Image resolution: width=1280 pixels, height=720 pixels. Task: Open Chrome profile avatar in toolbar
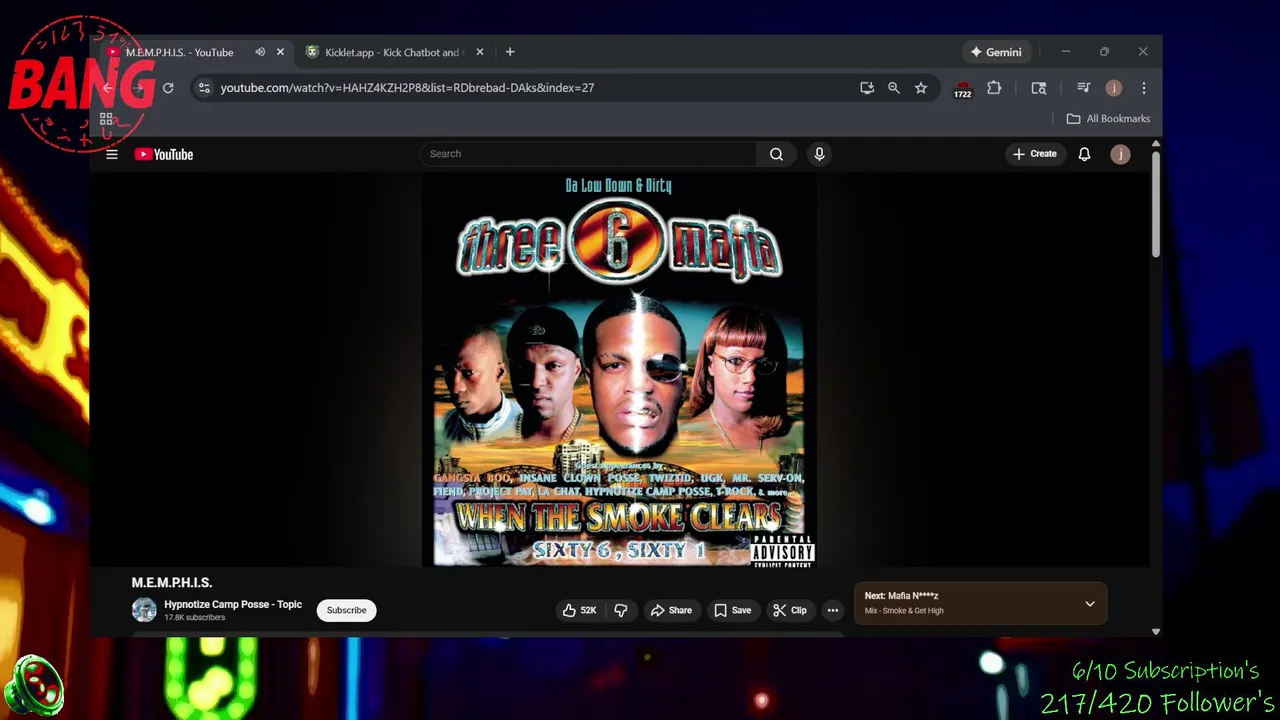(1113, 88)
